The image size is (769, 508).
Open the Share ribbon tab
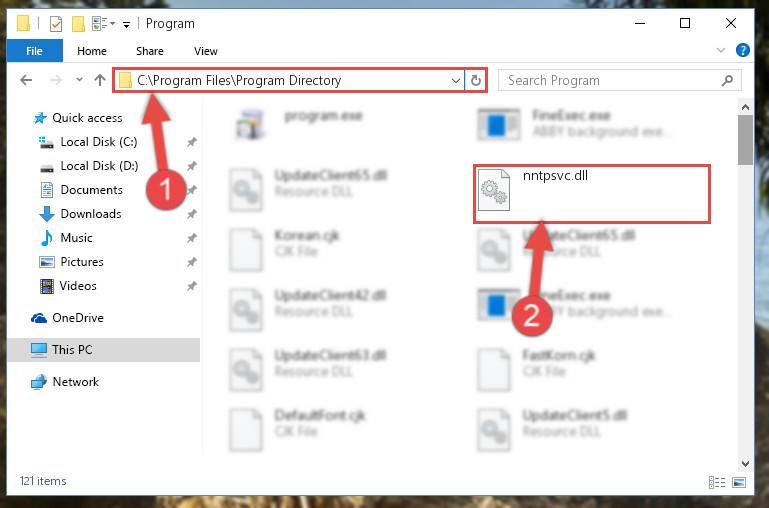pyautogui.click(x=150, y=51)
